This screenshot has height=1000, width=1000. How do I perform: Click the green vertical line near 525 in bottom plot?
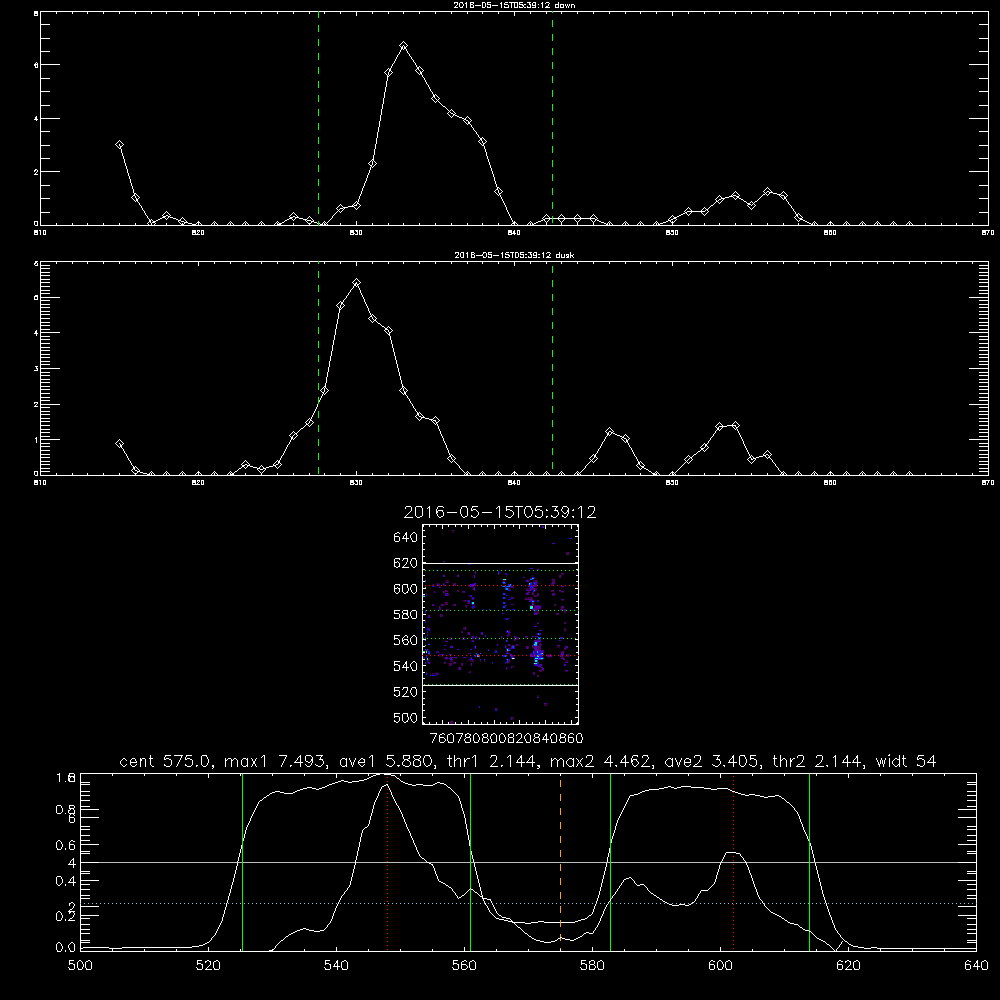coord(242,862)
